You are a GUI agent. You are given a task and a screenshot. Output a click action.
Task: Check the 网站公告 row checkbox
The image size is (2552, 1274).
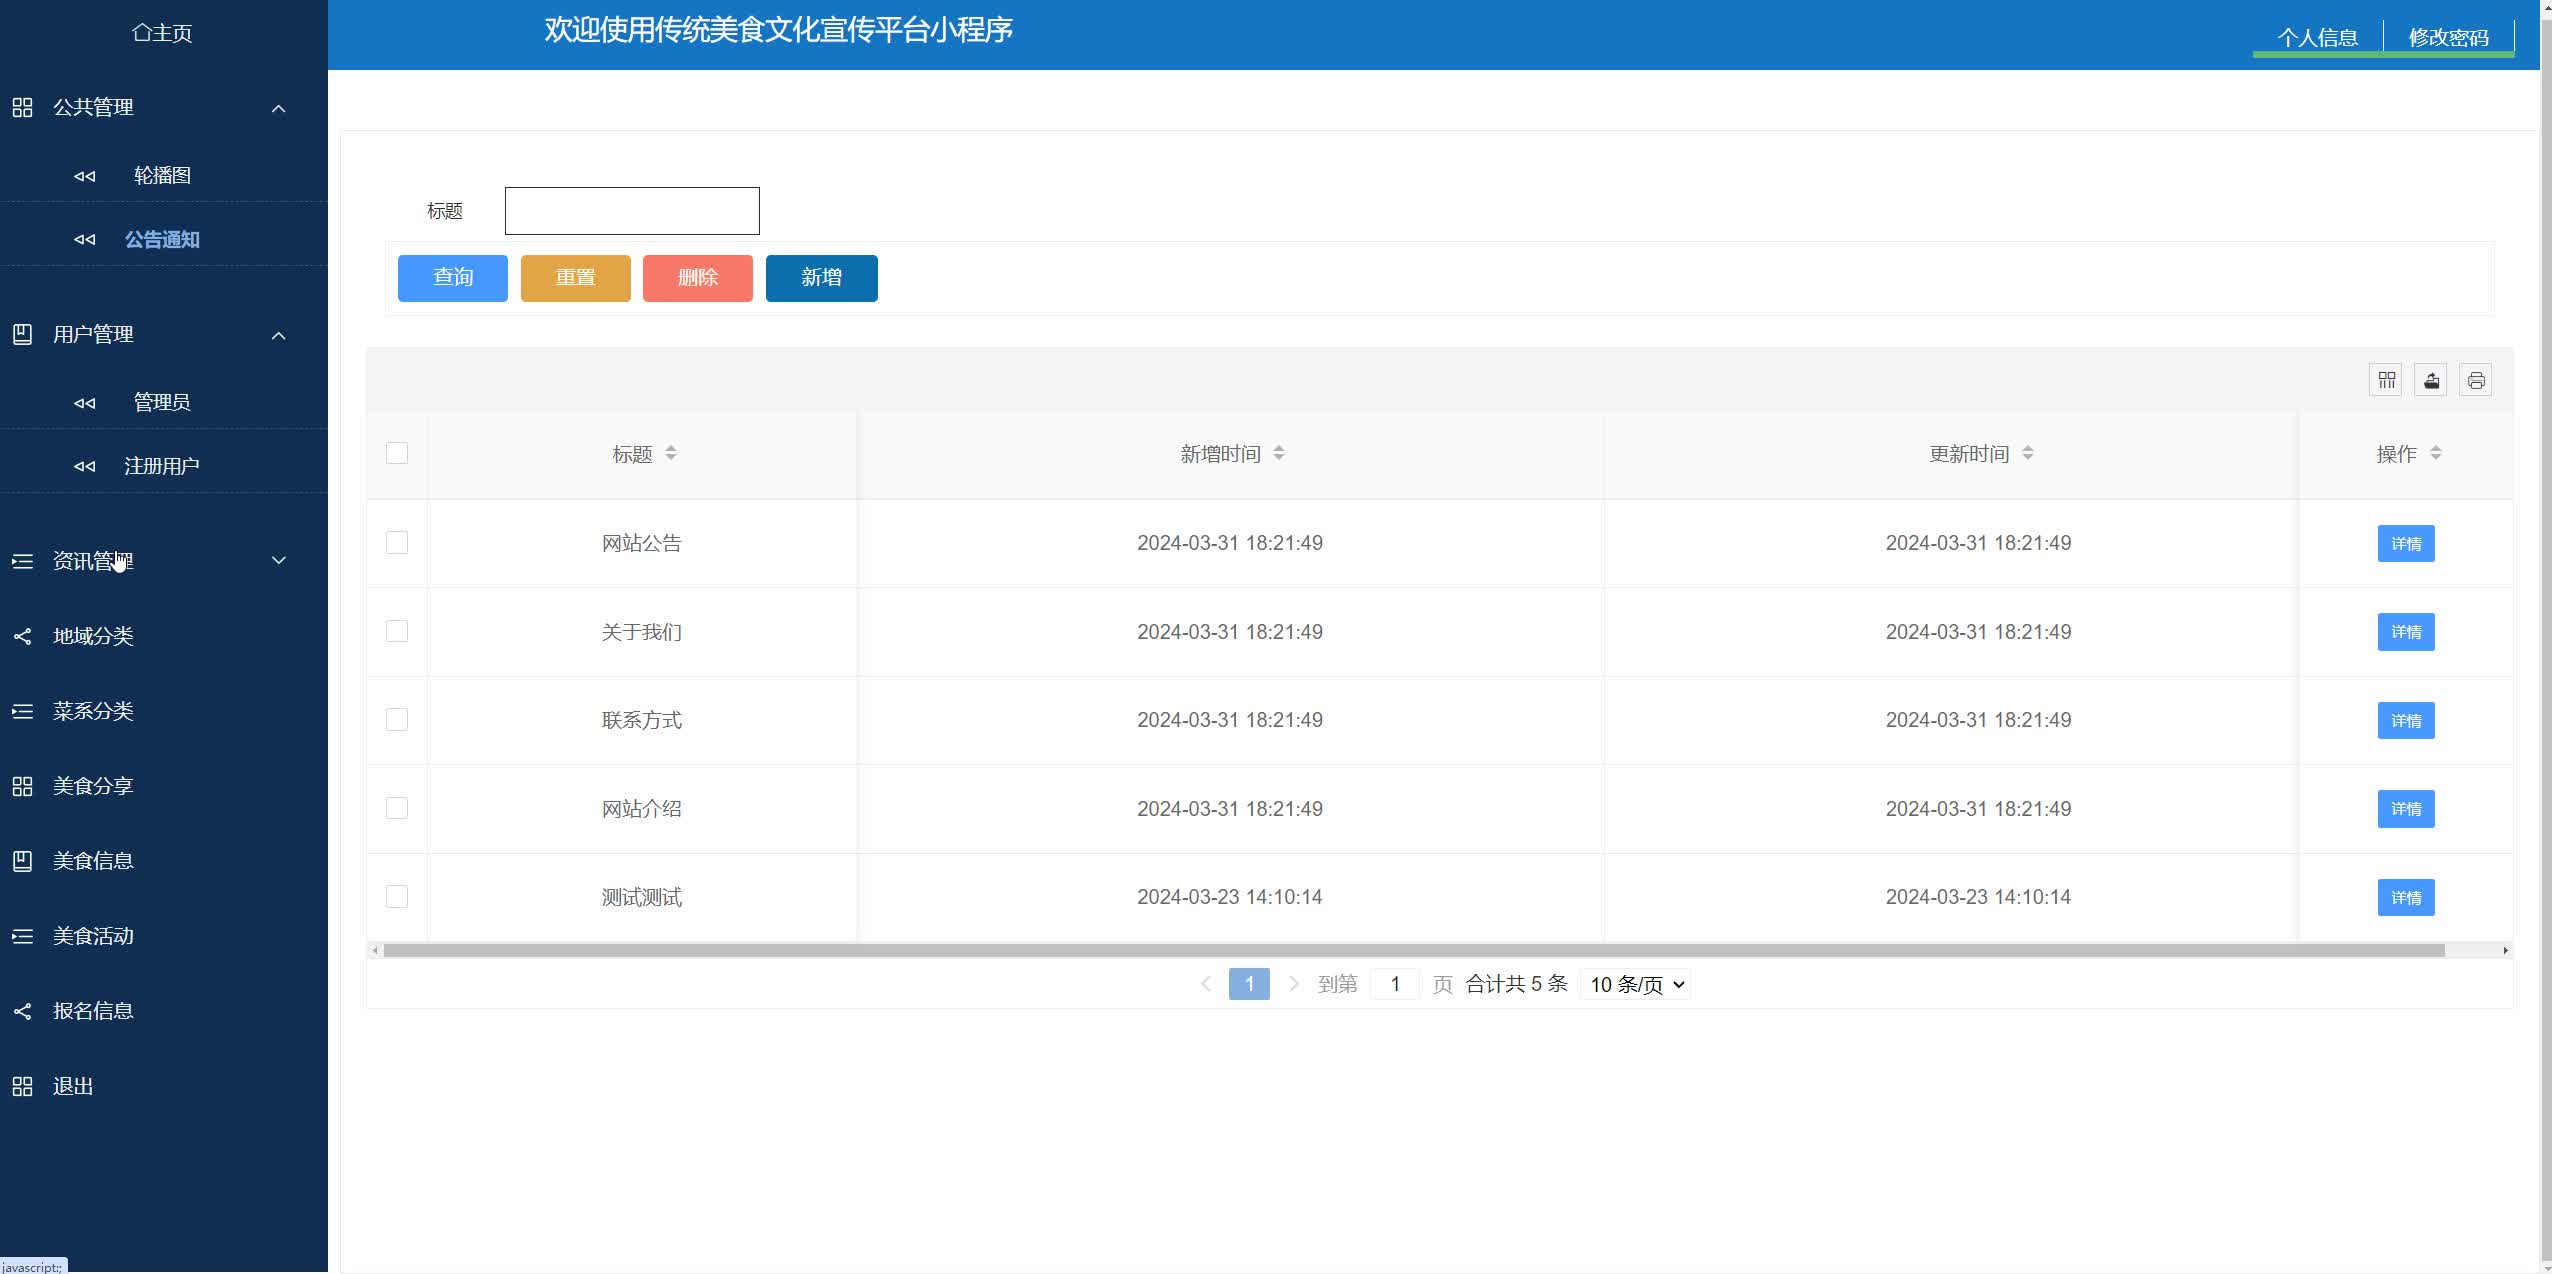(x=397, y=542)
